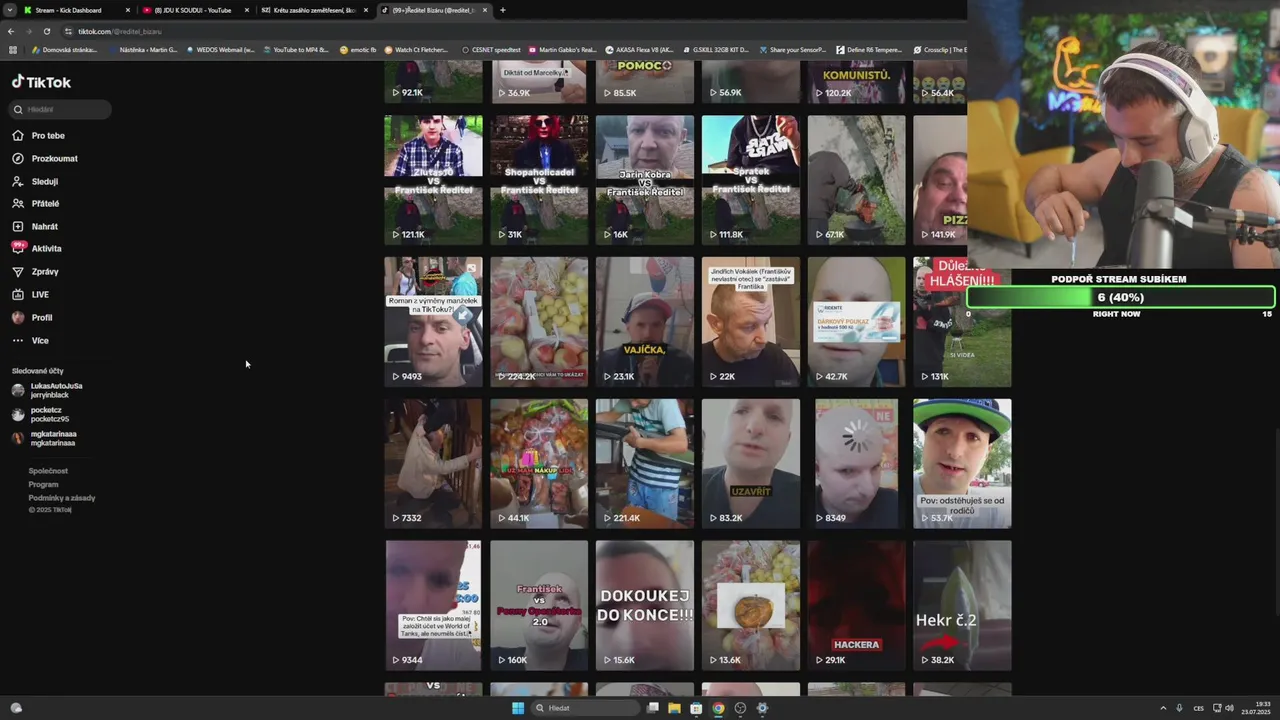The height and width of the screenshot is (720, 1280).
Task: Open video Roman z výměny manželek
Action: coord(433,322)
